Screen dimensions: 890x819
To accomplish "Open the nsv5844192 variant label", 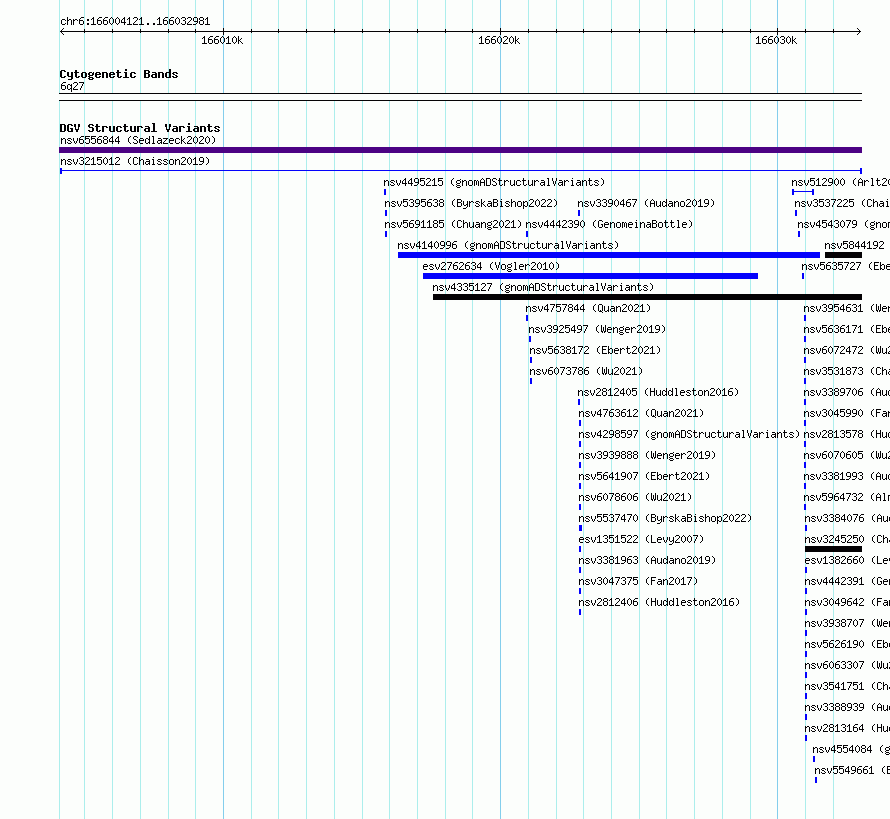I will [854, 245].
